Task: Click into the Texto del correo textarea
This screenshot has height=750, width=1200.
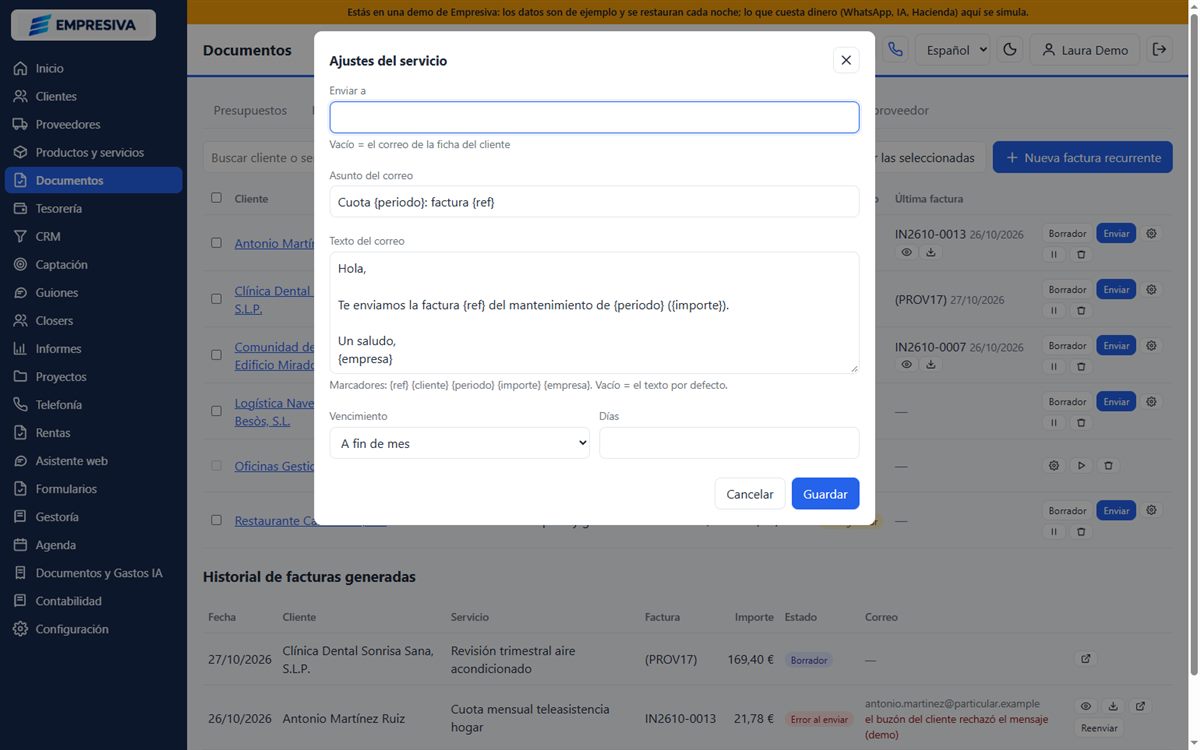Action: [x=594, y=313]
